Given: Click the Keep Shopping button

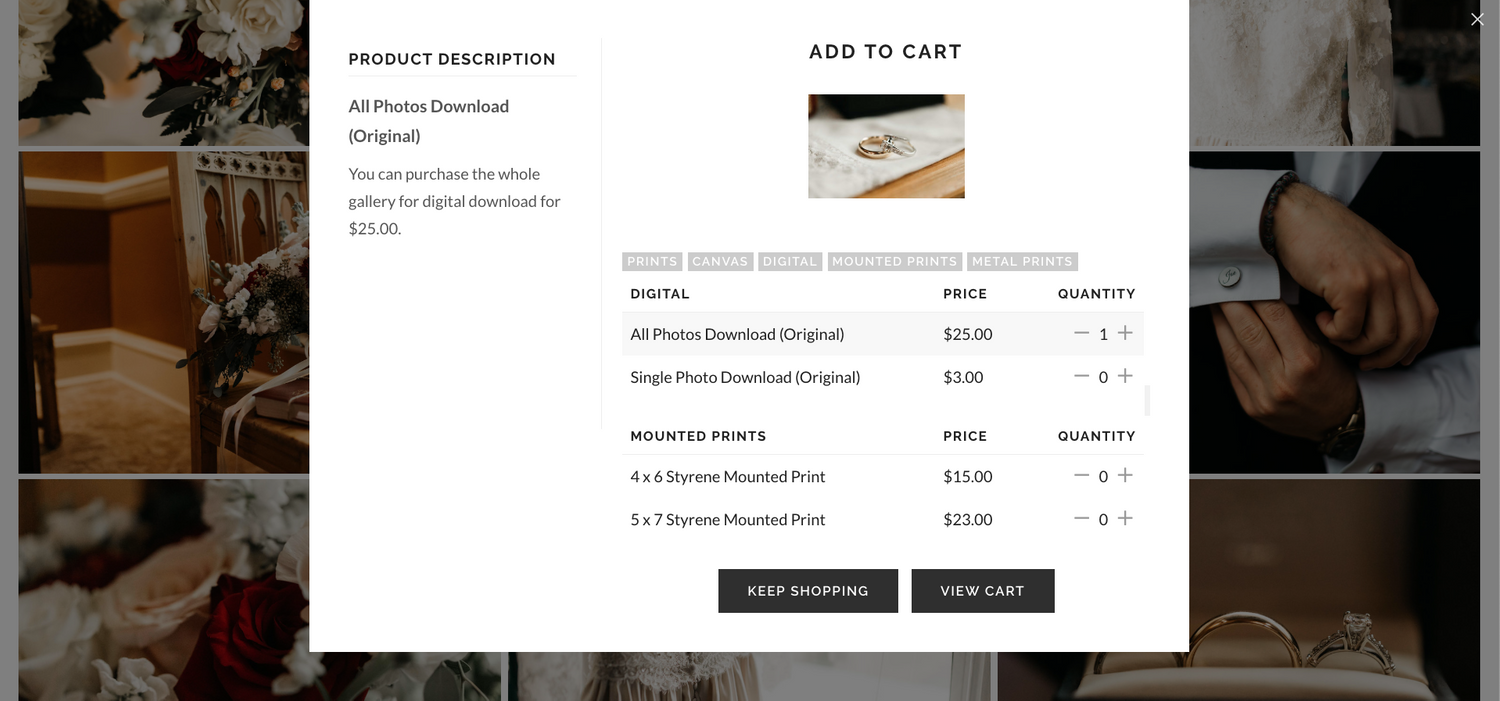Looking at the screenshot, I should tap(808, 591).
